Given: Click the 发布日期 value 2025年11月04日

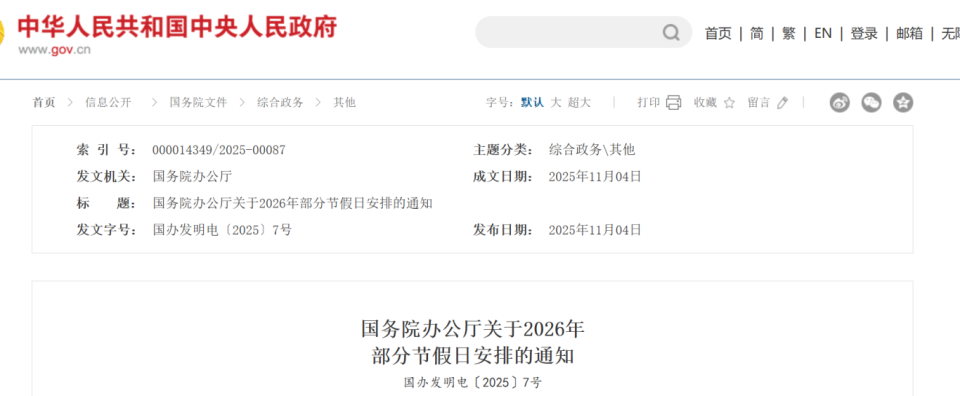Looking at the screenshot, I should click(x=595, y=230).
